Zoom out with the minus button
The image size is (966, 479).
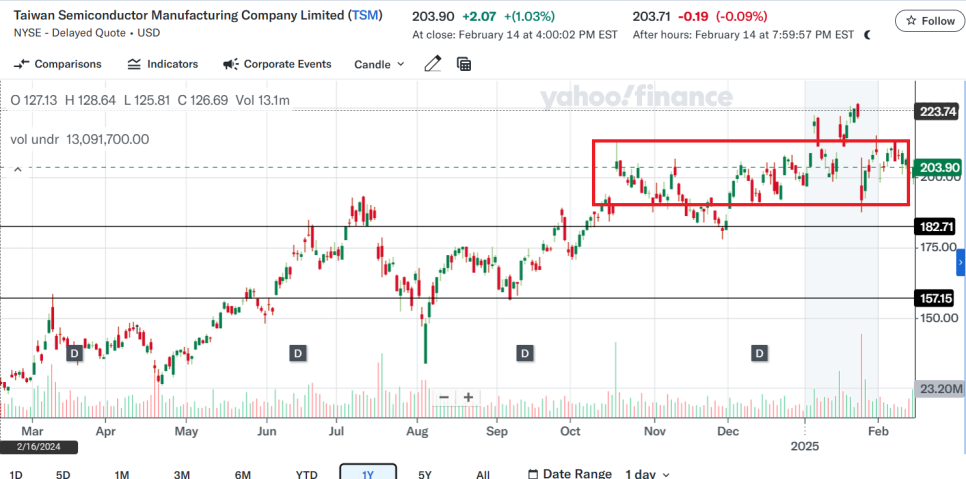click(444, 397)
